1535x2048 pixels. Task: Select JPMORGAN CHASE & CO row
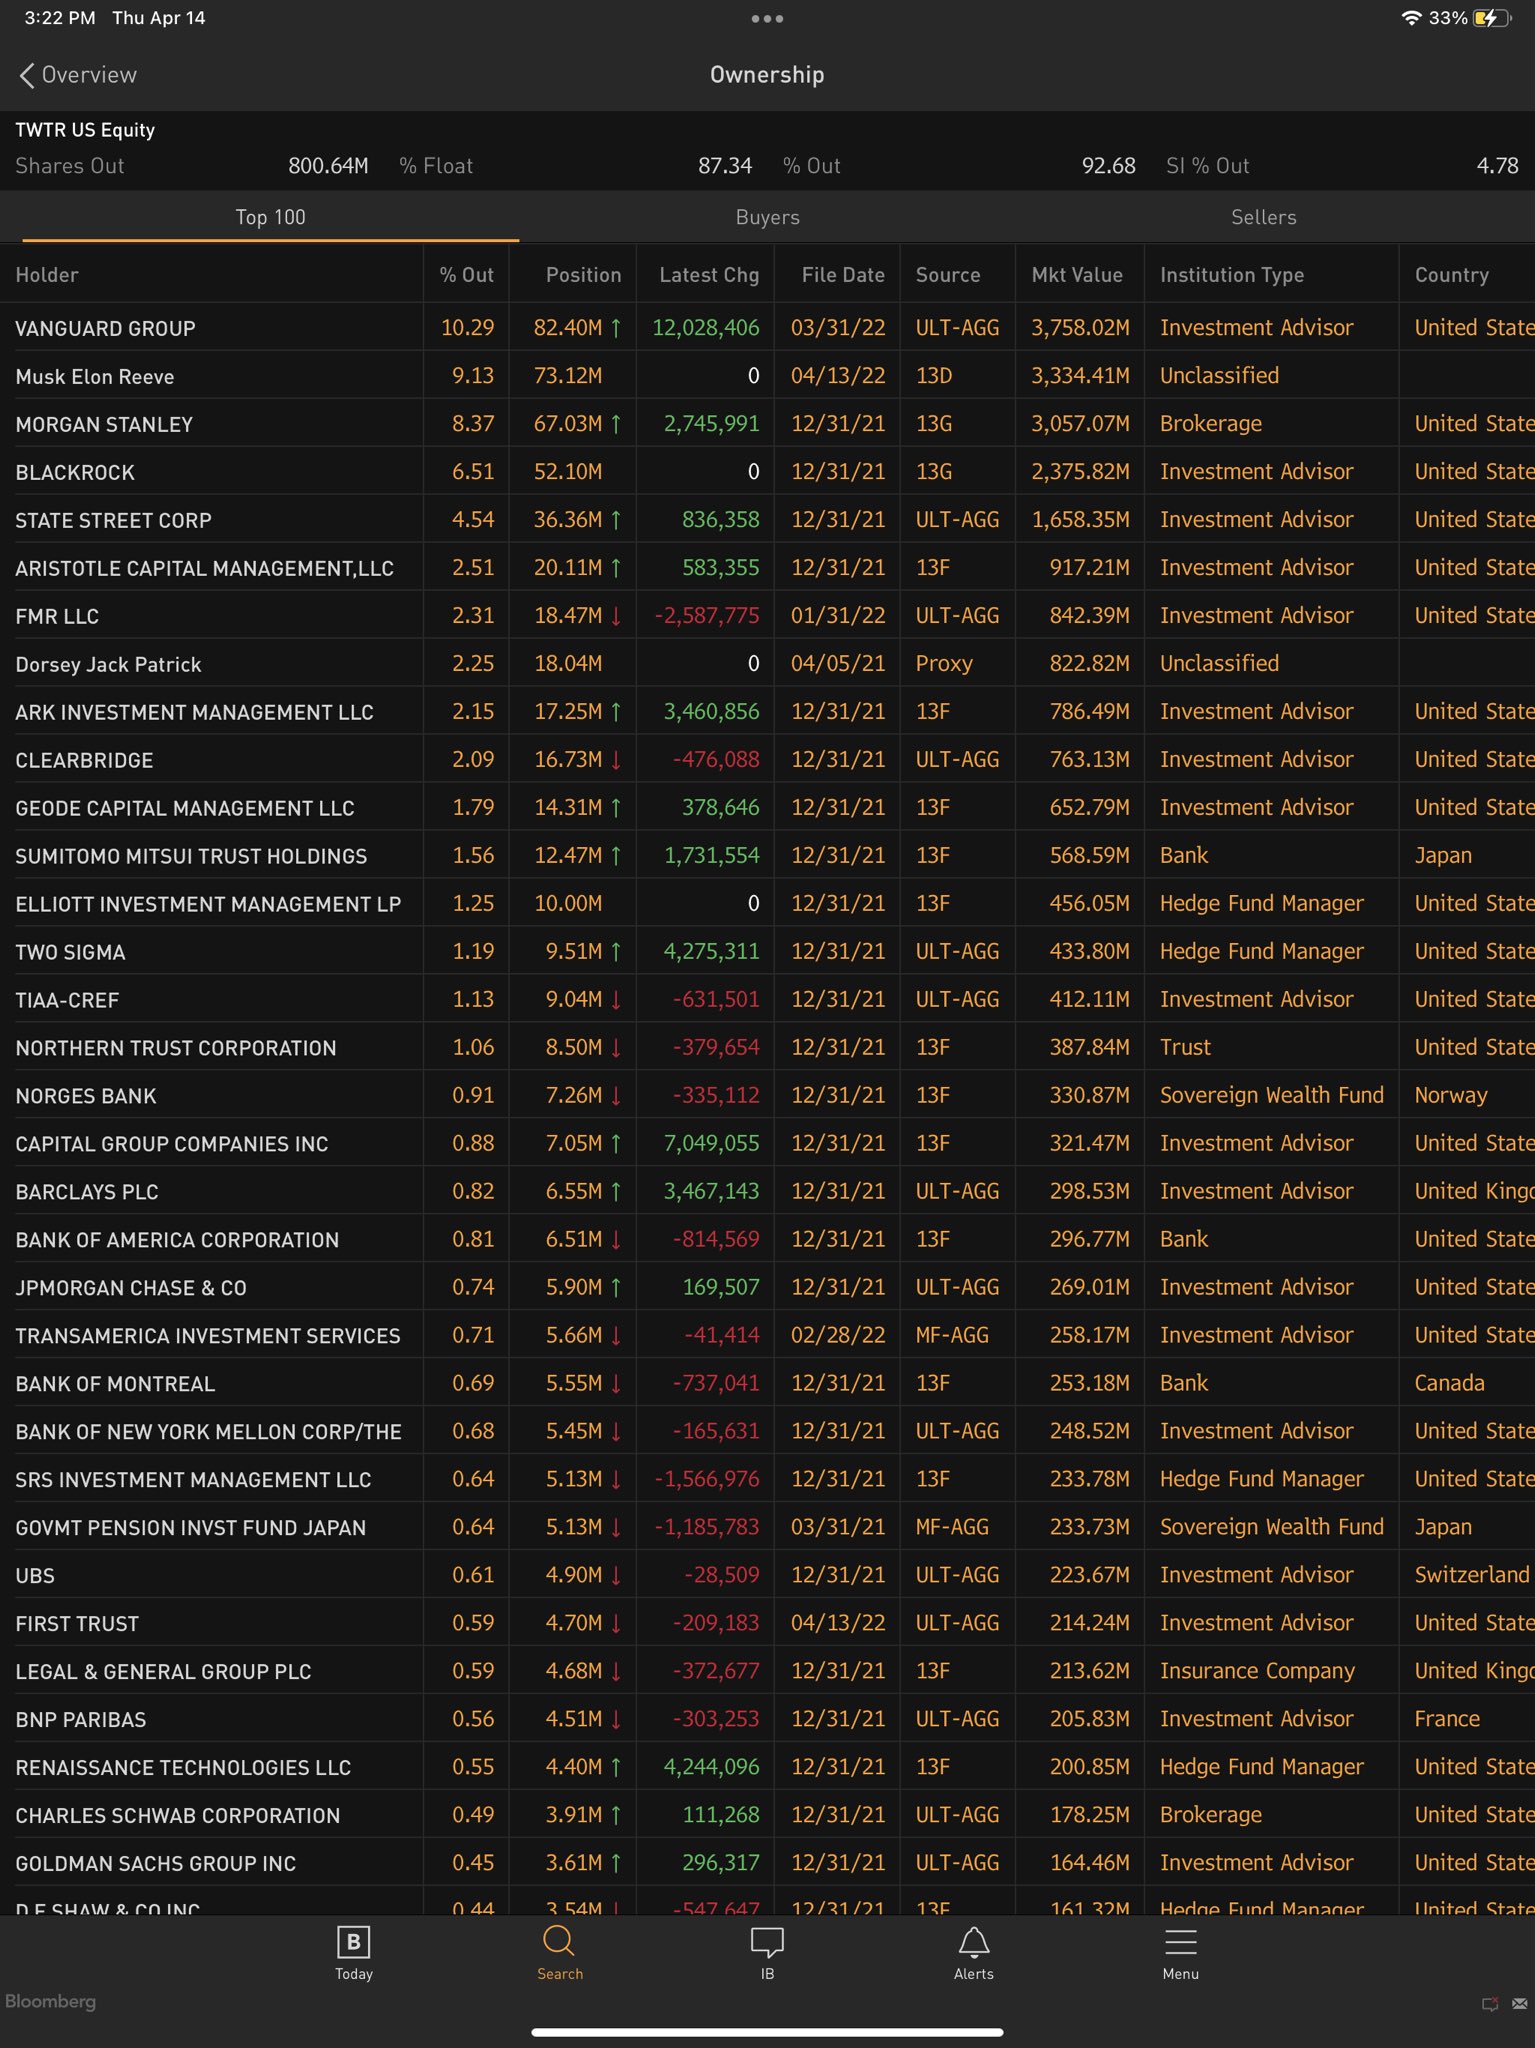(x=767, y=1288)
